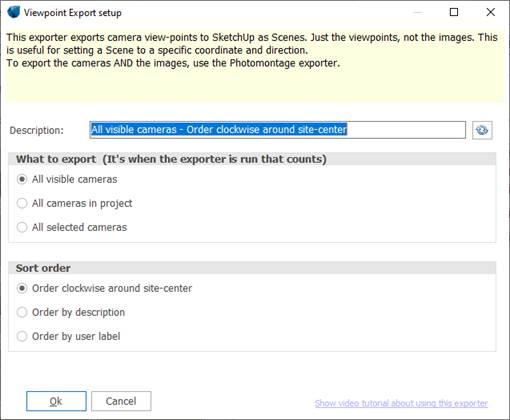This screenshot has width=510, height=420.
Task: Click the Cancel button
Action: pyautogui.click(x=121, y=401)
